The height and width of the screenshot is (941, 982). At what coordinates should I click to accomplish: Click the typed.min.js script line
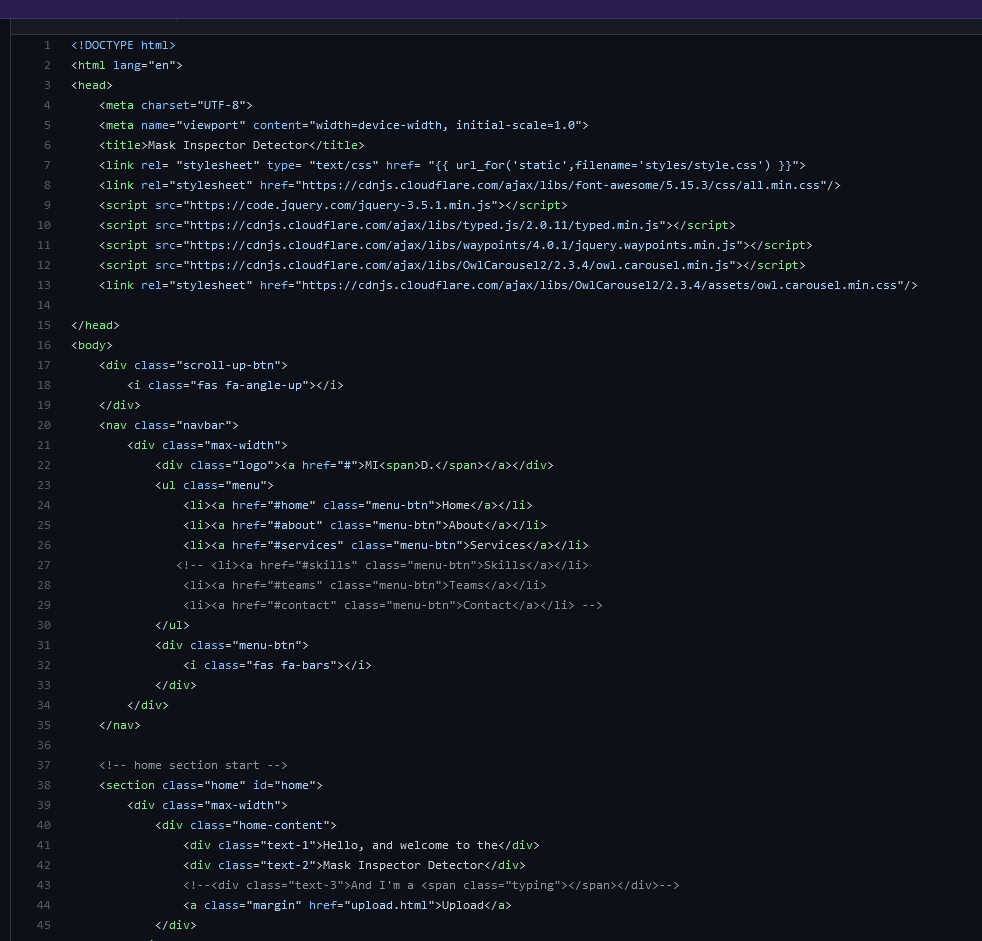click(417, 225)
